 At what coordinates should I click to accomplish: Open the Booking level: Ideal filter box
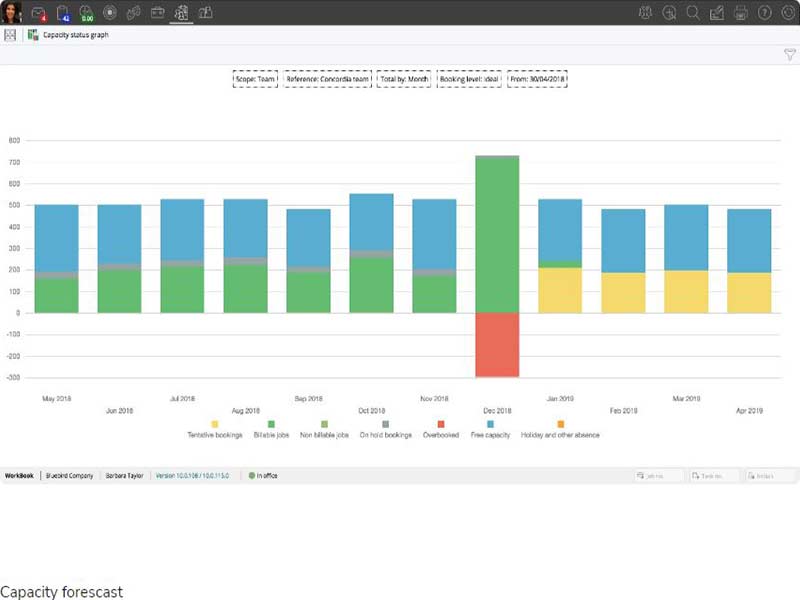470,78
